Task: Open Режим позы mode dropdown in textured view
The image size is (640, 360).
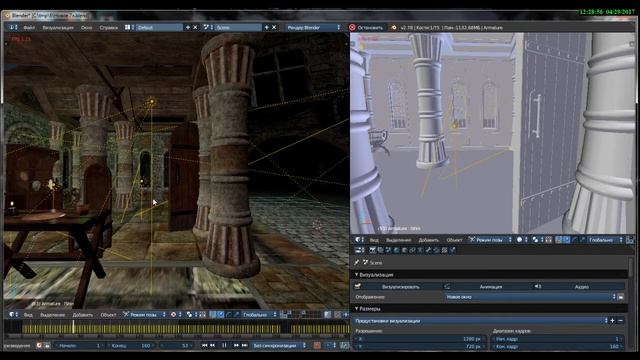Action: tap(144, 314)
